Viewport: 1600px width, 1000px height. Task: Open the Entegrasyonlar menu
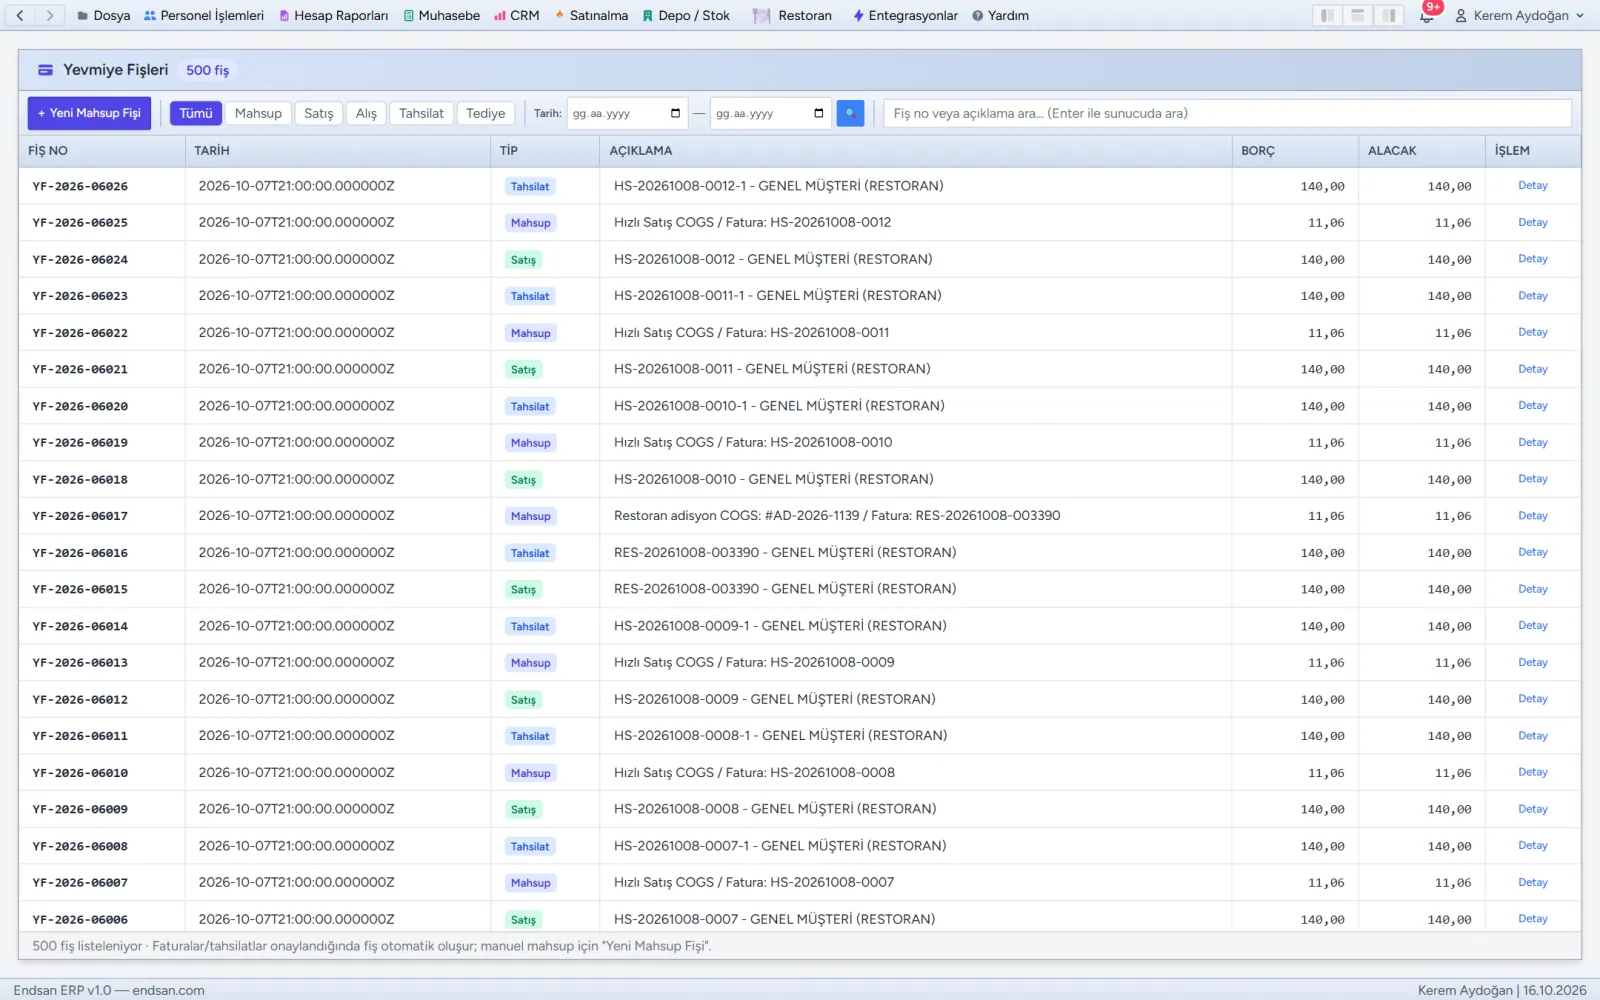(905, 15)
